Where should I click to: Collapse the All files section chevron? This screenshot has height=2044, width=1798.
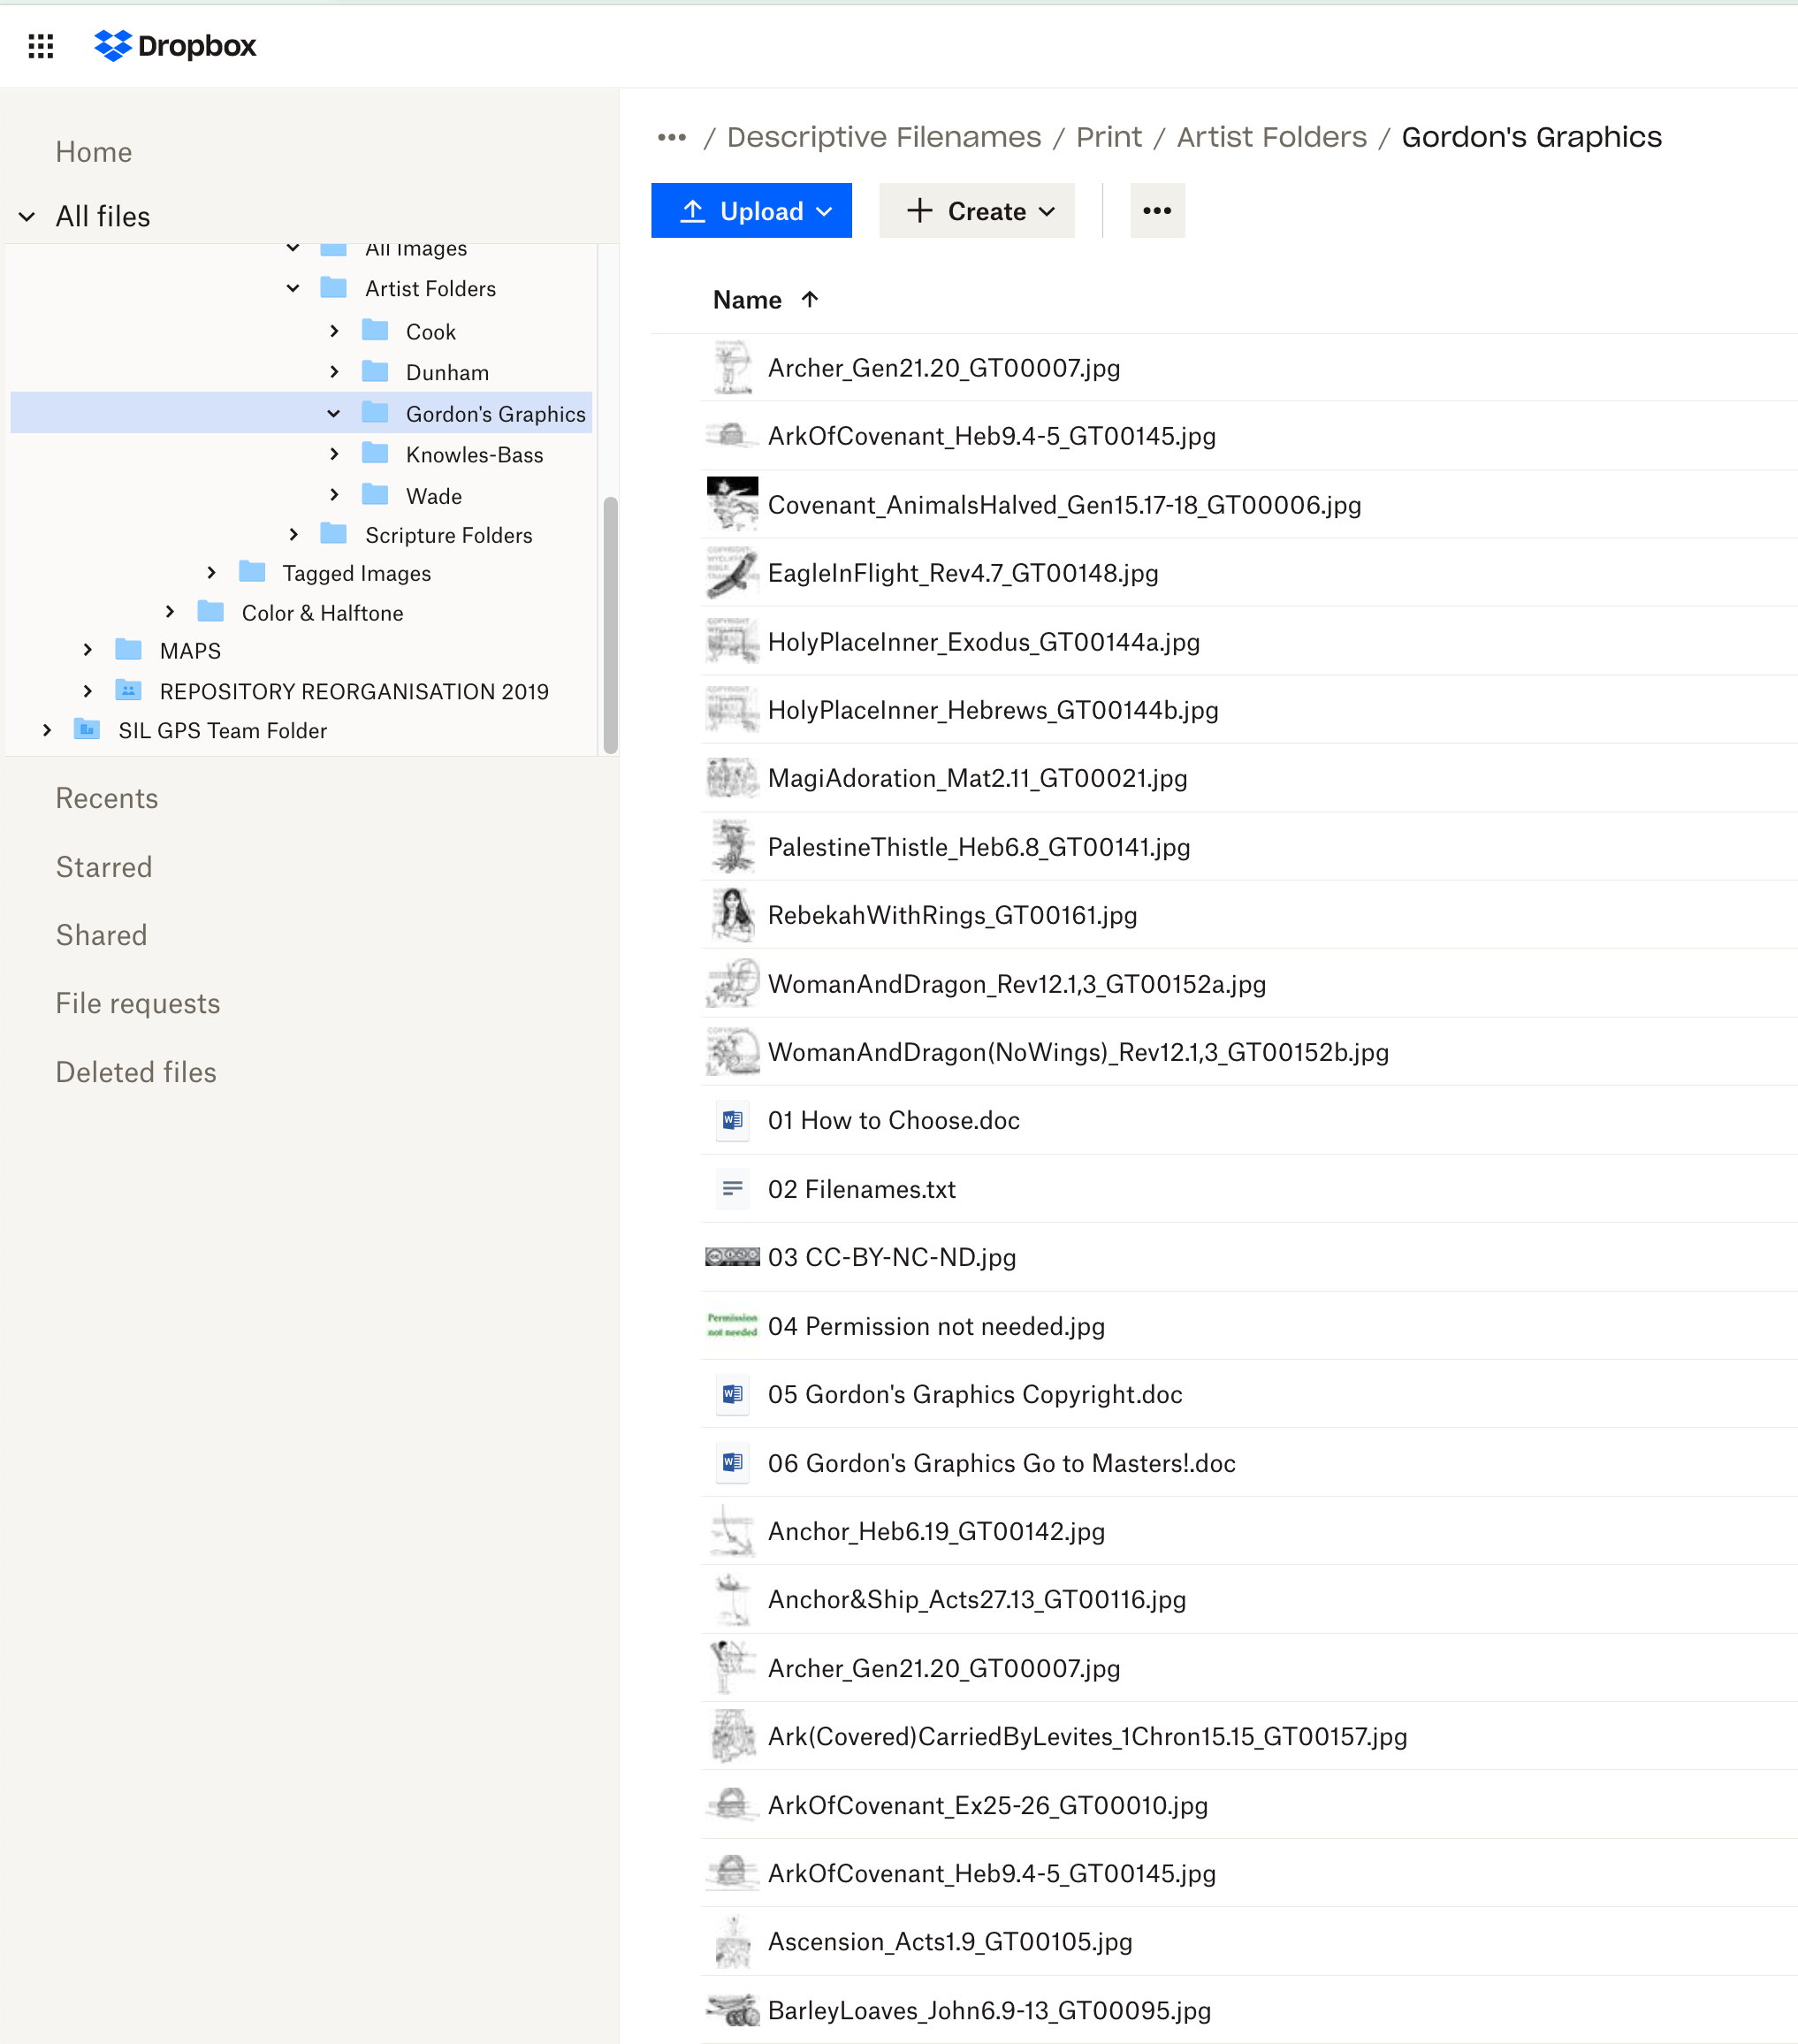coord(25,215)
